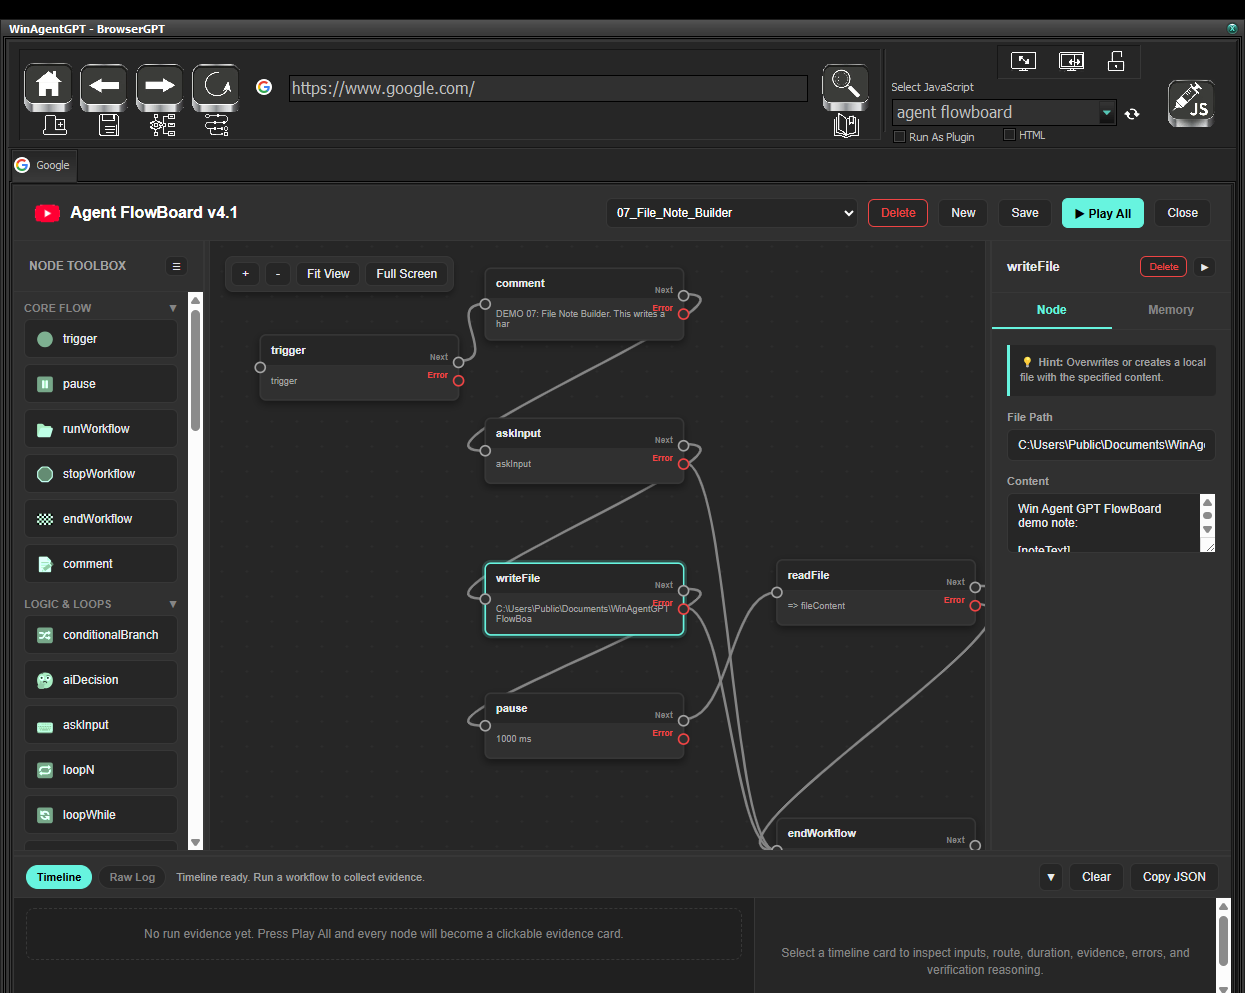Screen dimensions: 1245x993
Task: Go to the browser Home page
Action: coord(48,86)
